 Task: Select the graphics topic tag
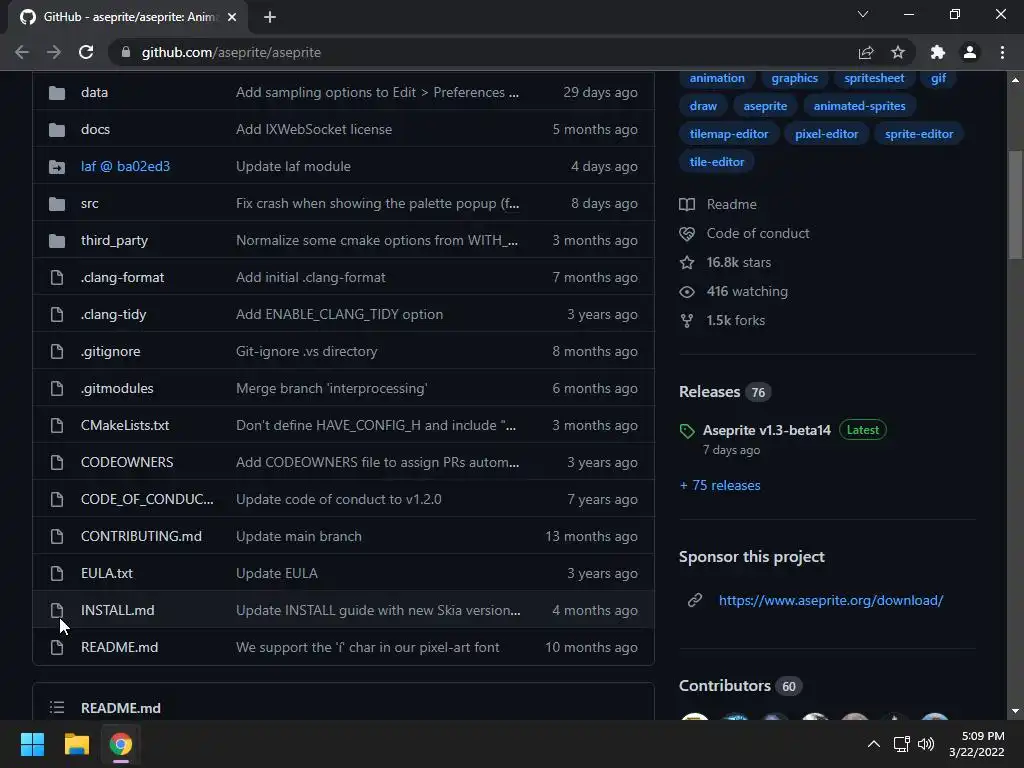tap(794, 78)
